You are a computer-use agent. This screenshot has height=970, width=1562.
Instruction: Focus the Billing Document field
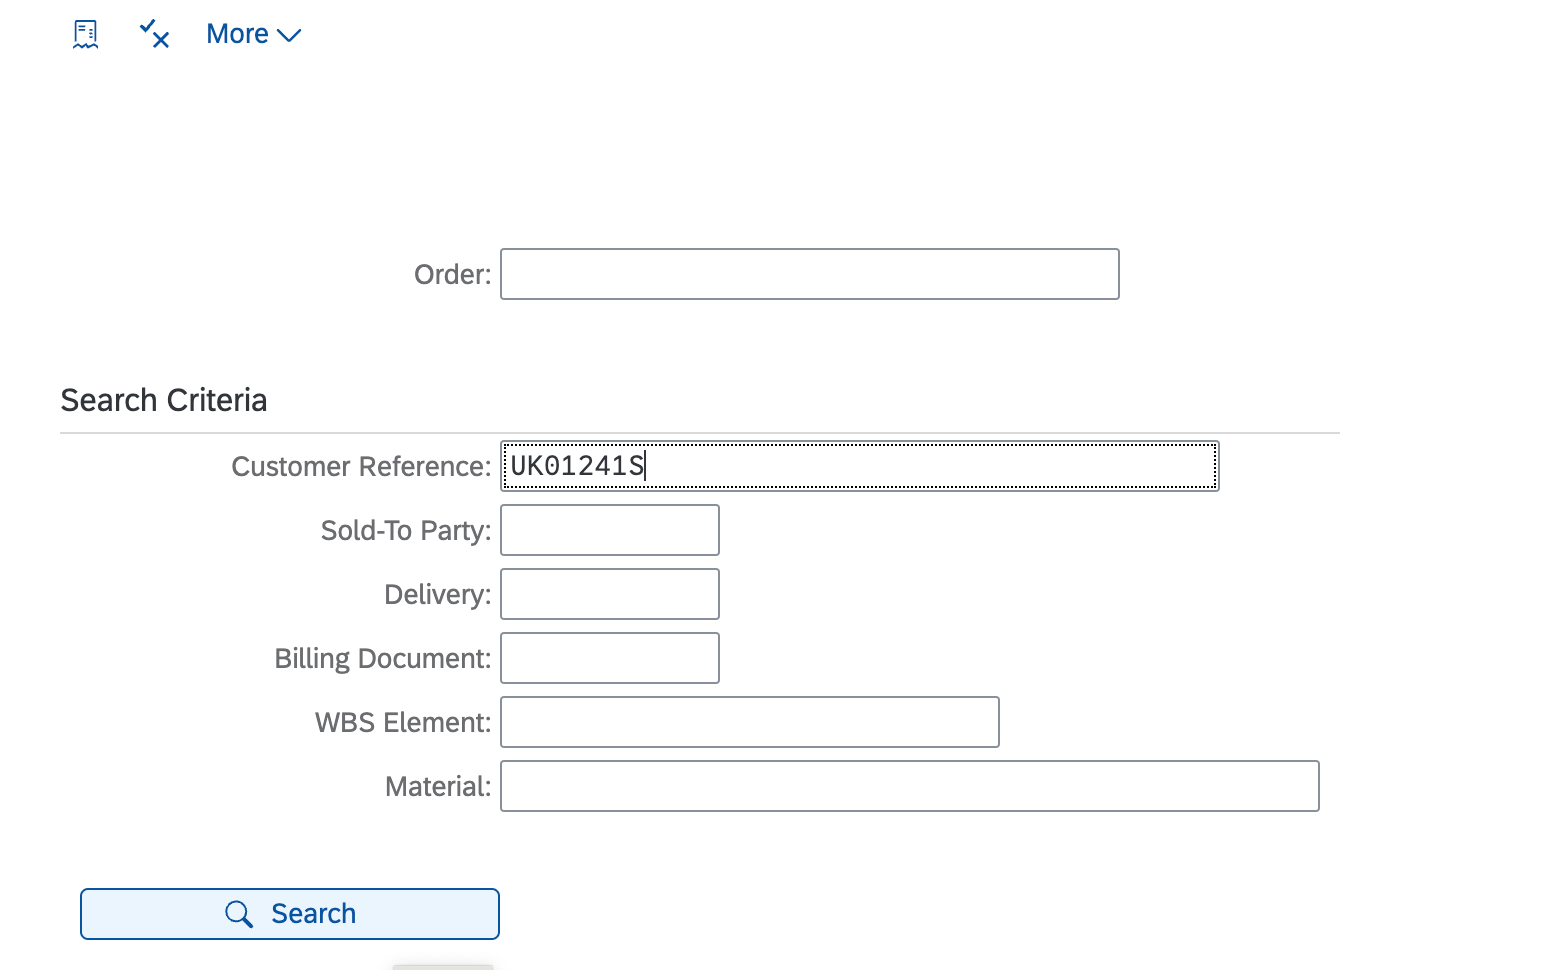(x=609, y=658)
